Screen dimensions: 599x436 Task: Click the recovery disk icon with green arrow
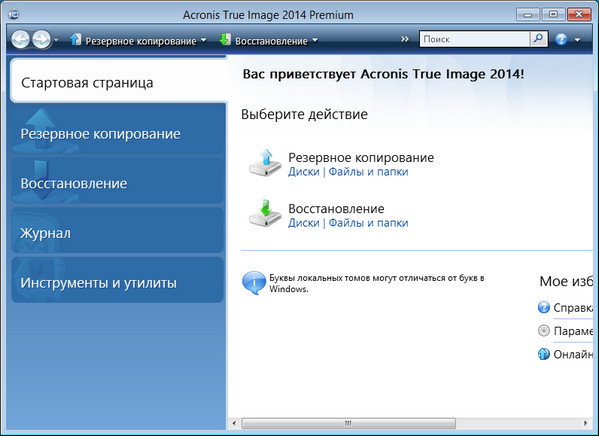click(x=265, y=214)
